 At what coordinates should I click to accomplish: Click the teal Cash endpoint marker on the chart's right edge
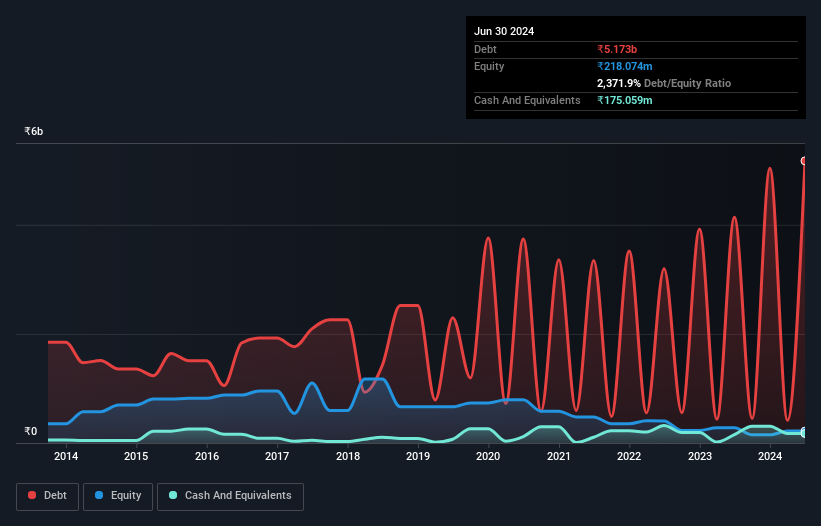(804, 434)
